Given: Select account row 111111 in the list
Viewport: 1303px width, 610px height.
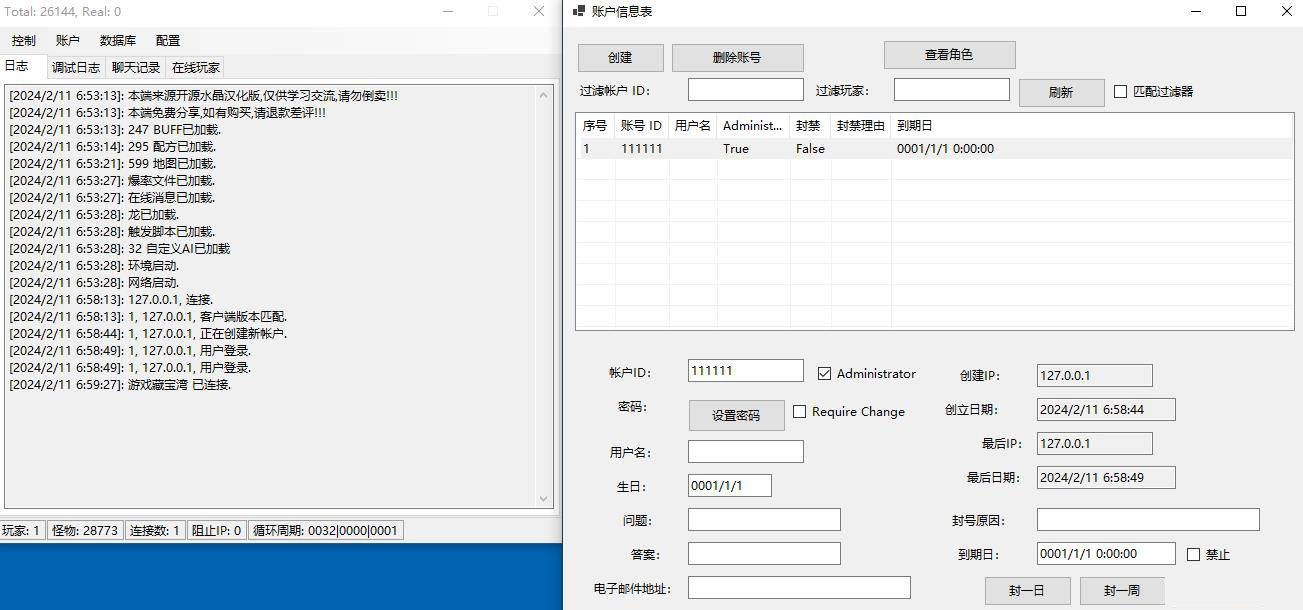Looking at the screenshot, I should point(934,149).
